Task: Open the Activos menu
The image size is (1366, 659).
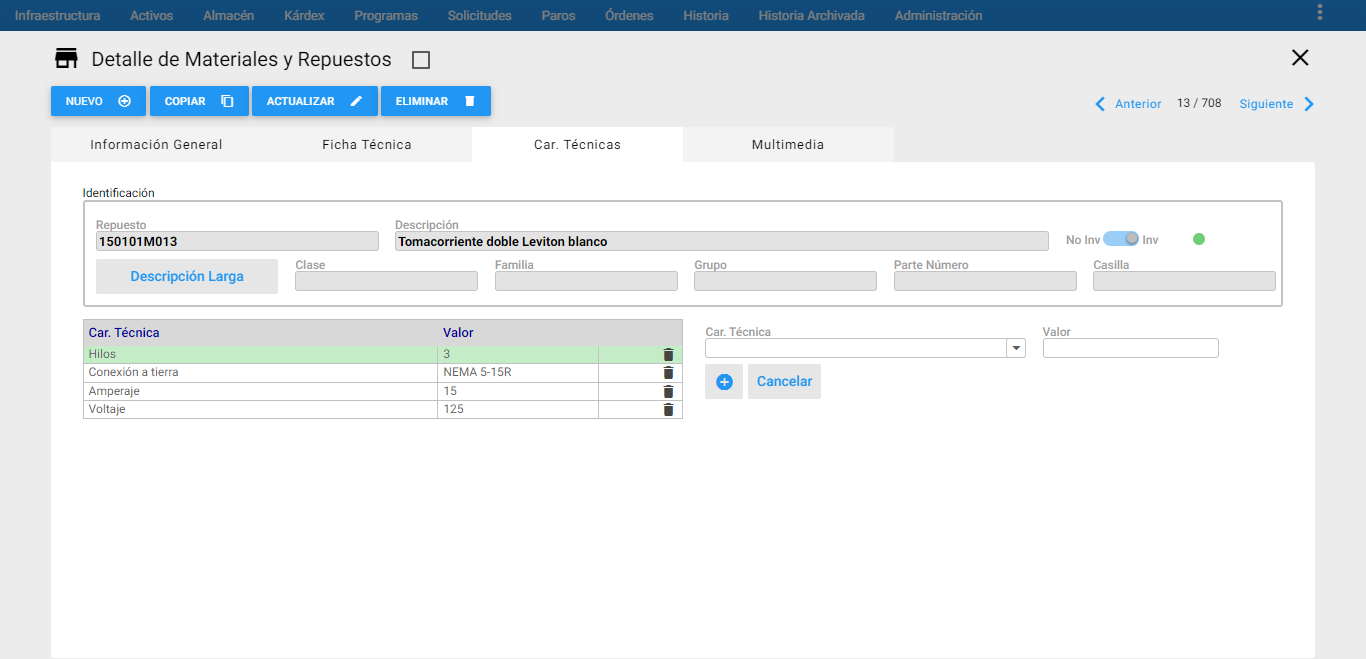Action: [151, 15]
